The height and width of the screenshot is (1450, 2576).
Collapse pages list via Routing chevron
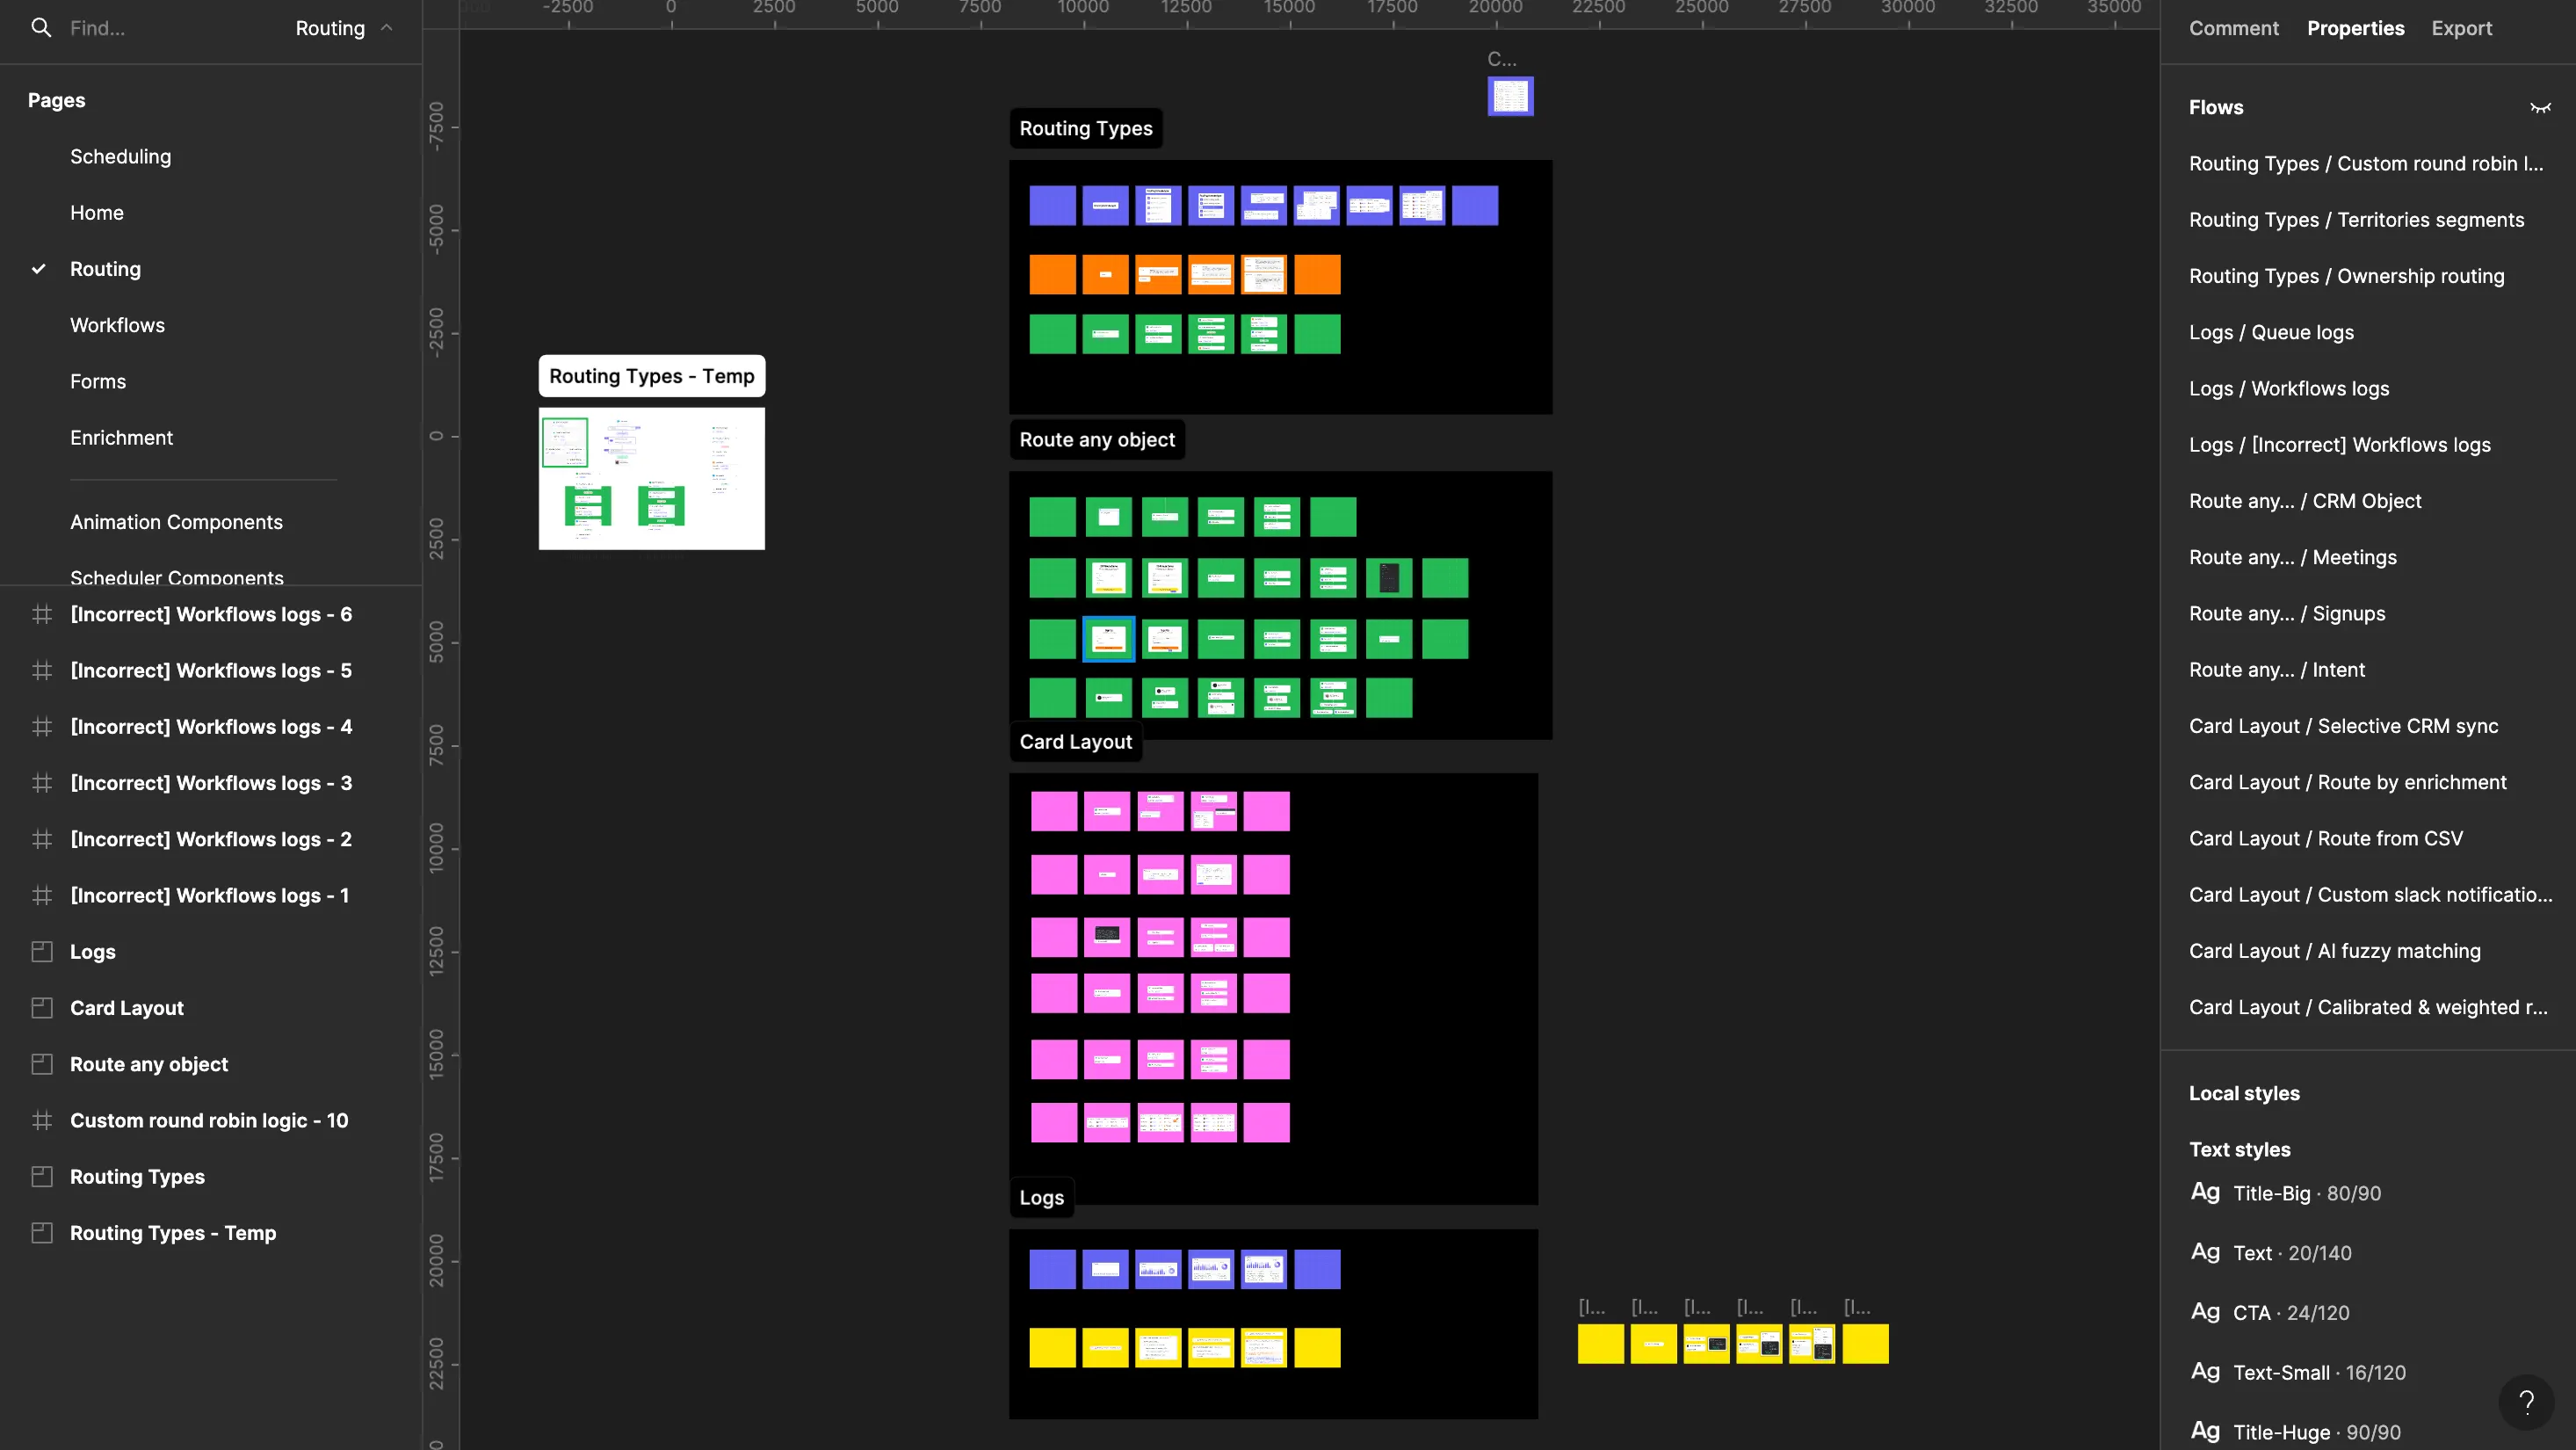[387, 28]
